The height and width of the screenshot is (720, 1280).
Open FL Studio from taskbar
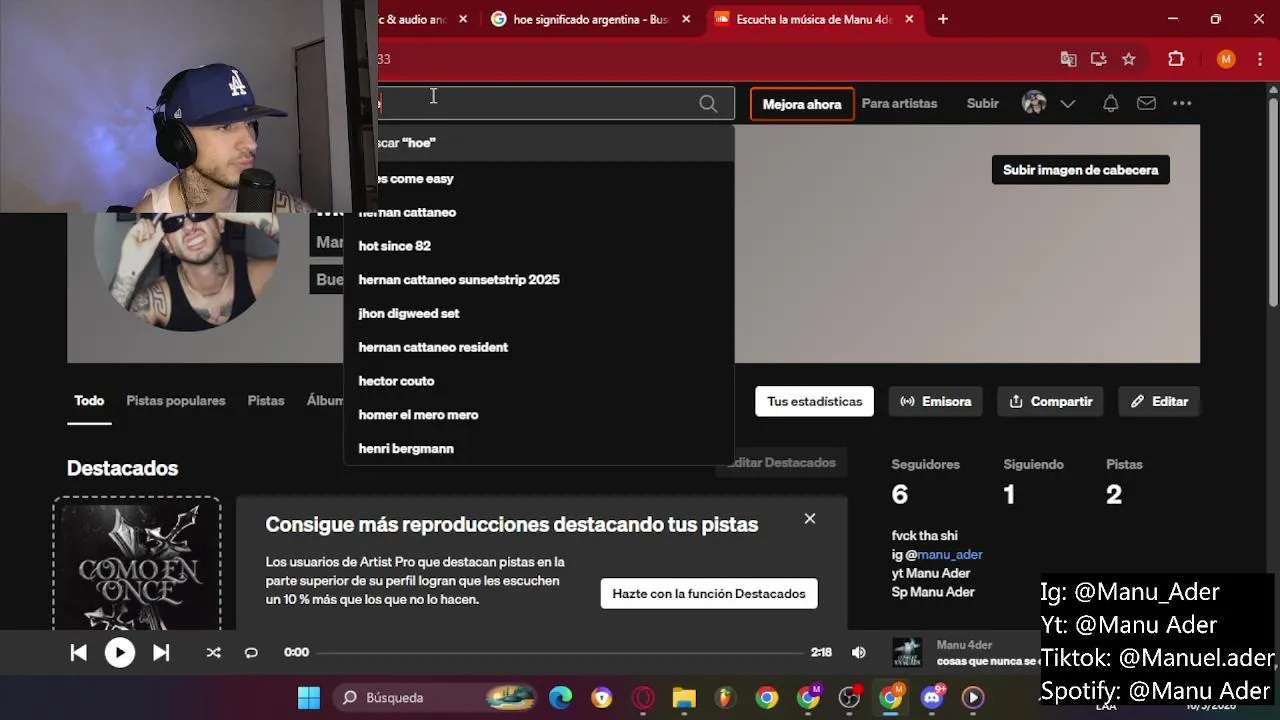tap(725, 697)
